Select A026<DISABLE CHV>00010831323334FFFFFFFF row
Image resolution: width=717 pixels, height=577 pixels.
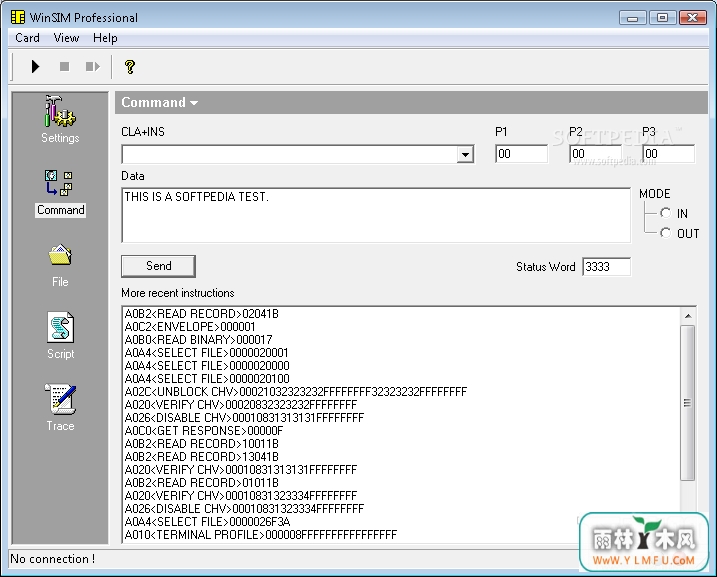pos(244,508)
